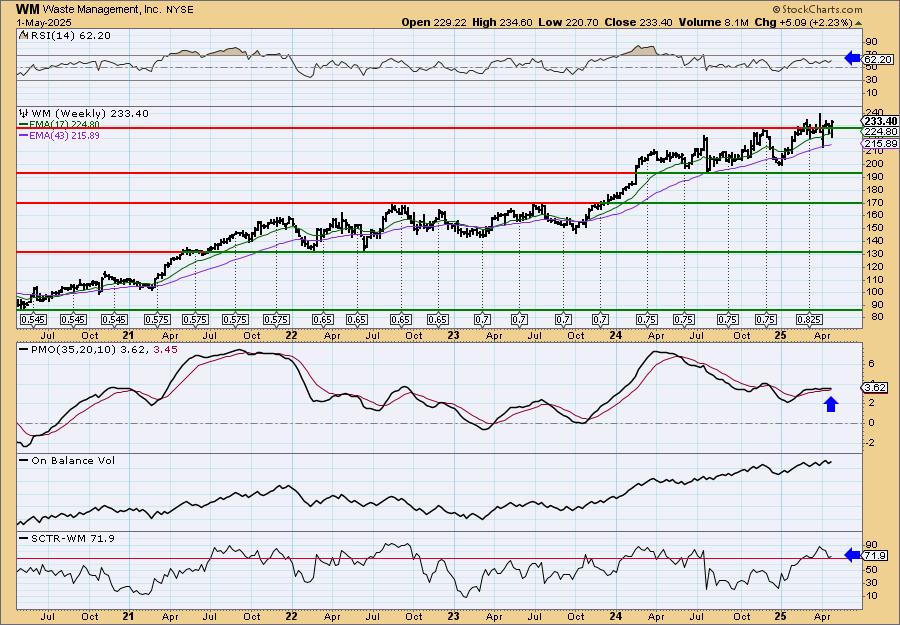The image size is (900, 625).
Task: Click the -2 label on PMO axis
Action: (x=870, y=442)
